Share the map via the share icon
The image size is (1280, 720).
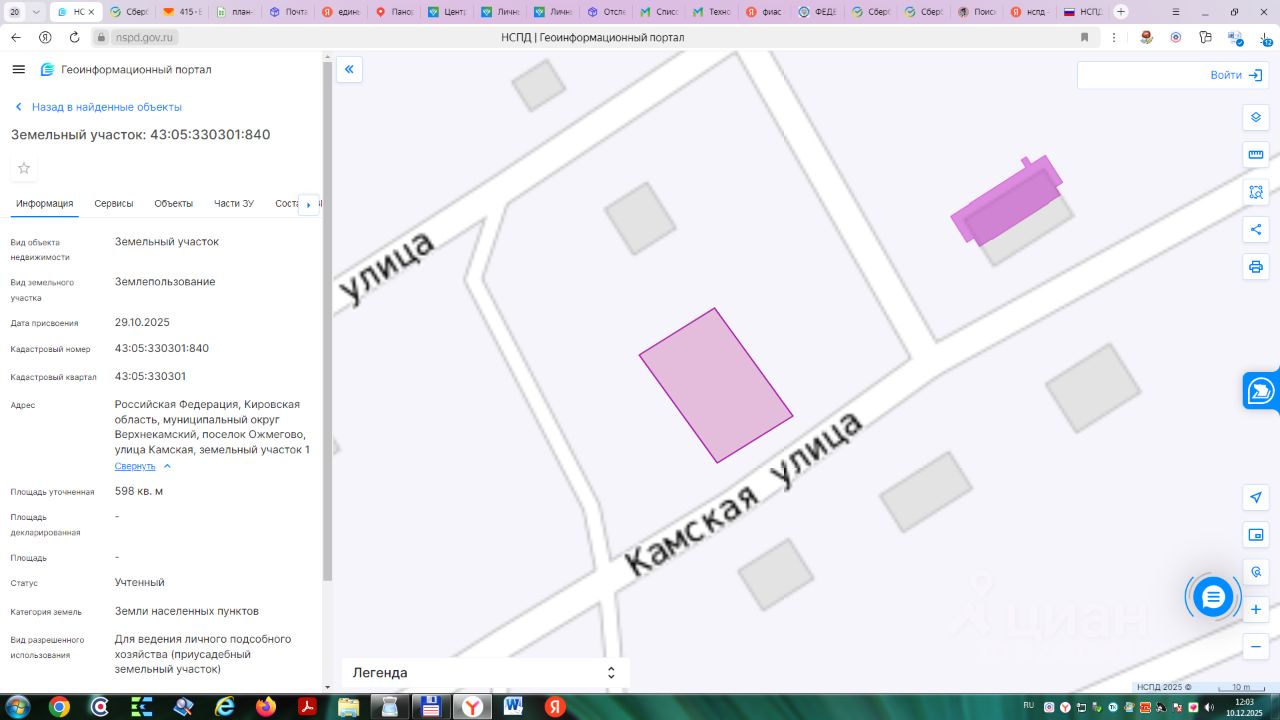(1256, 229)
